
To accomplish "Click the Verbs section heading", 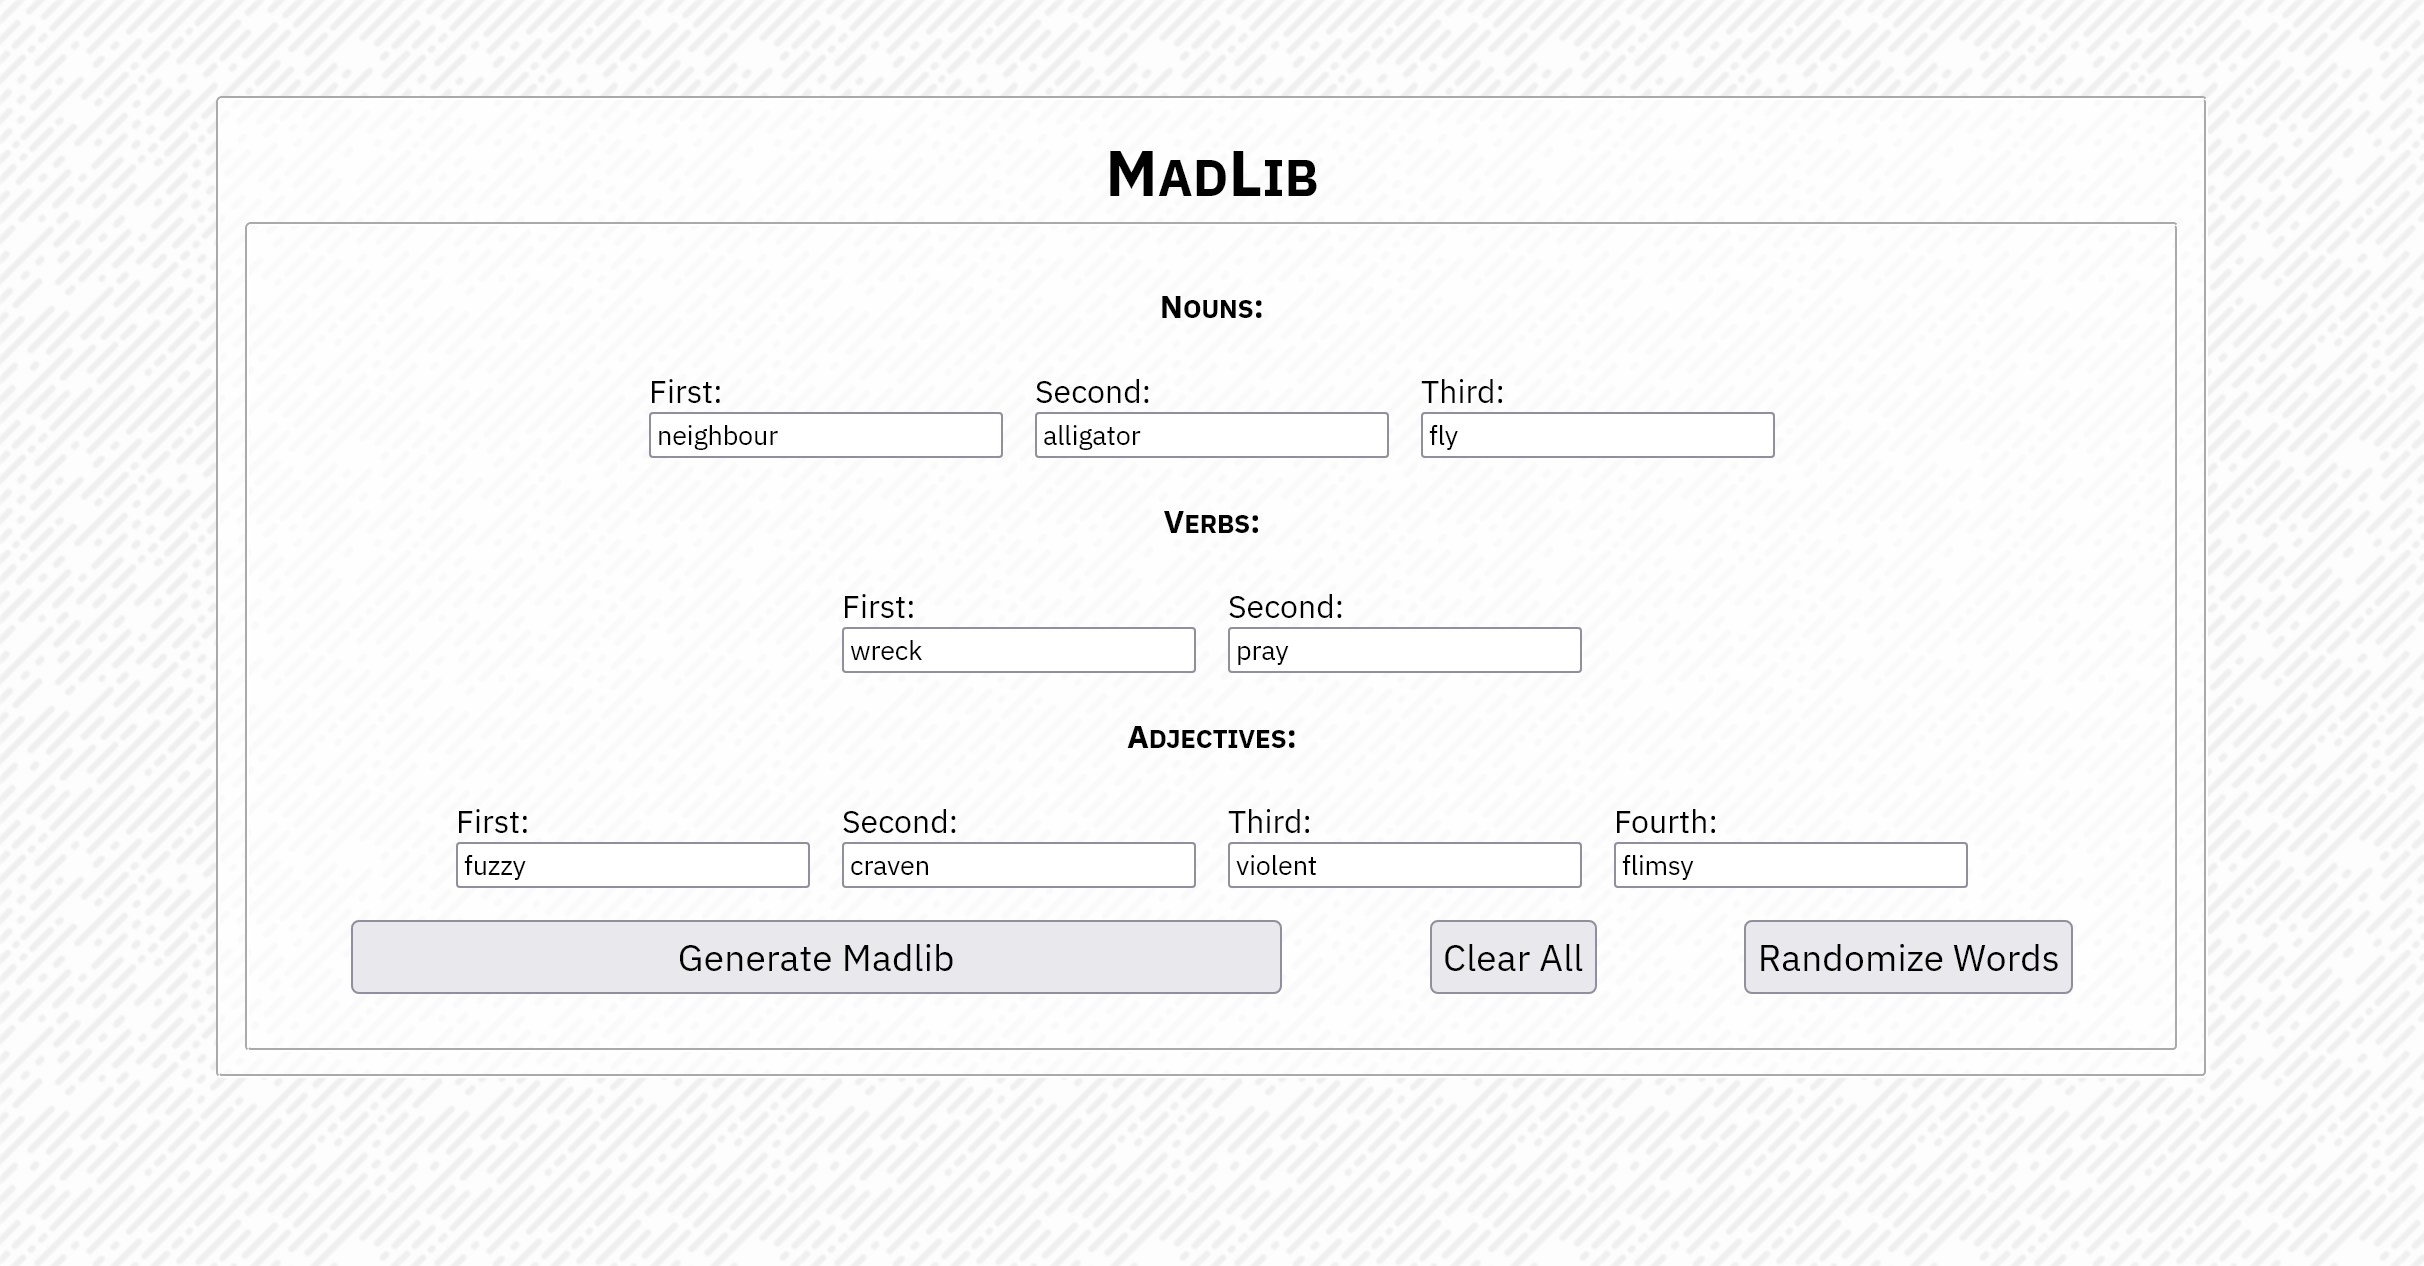I will [x=1211, y=522].
